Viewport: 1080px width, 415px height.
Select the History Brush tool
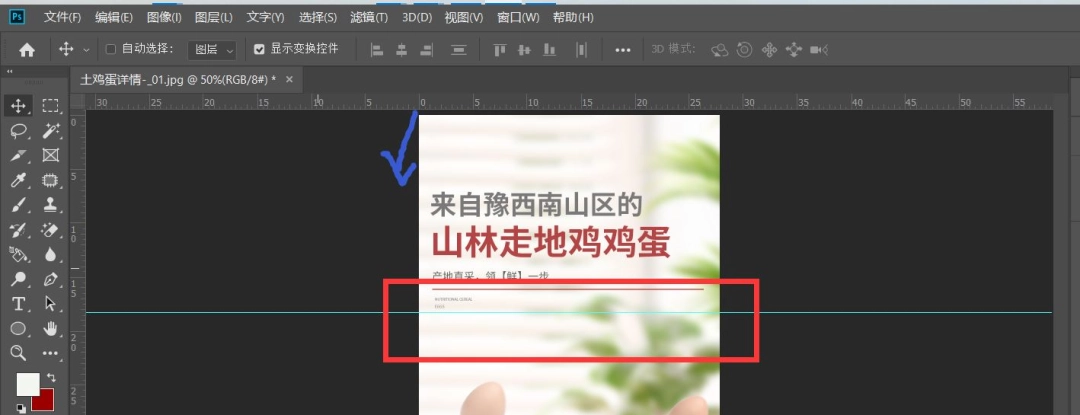pos(18,229)
